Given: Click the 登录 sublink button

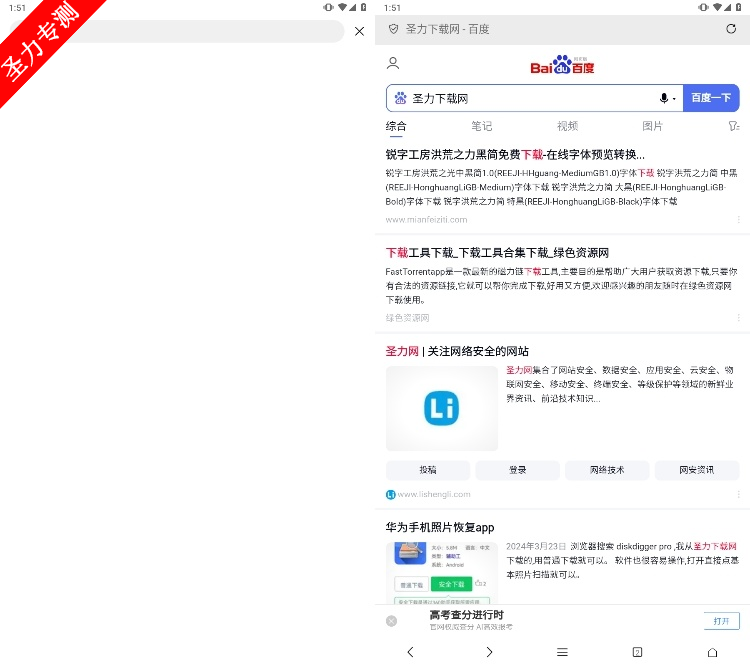Looking at the screenshot, I should [x=518, y=470].
